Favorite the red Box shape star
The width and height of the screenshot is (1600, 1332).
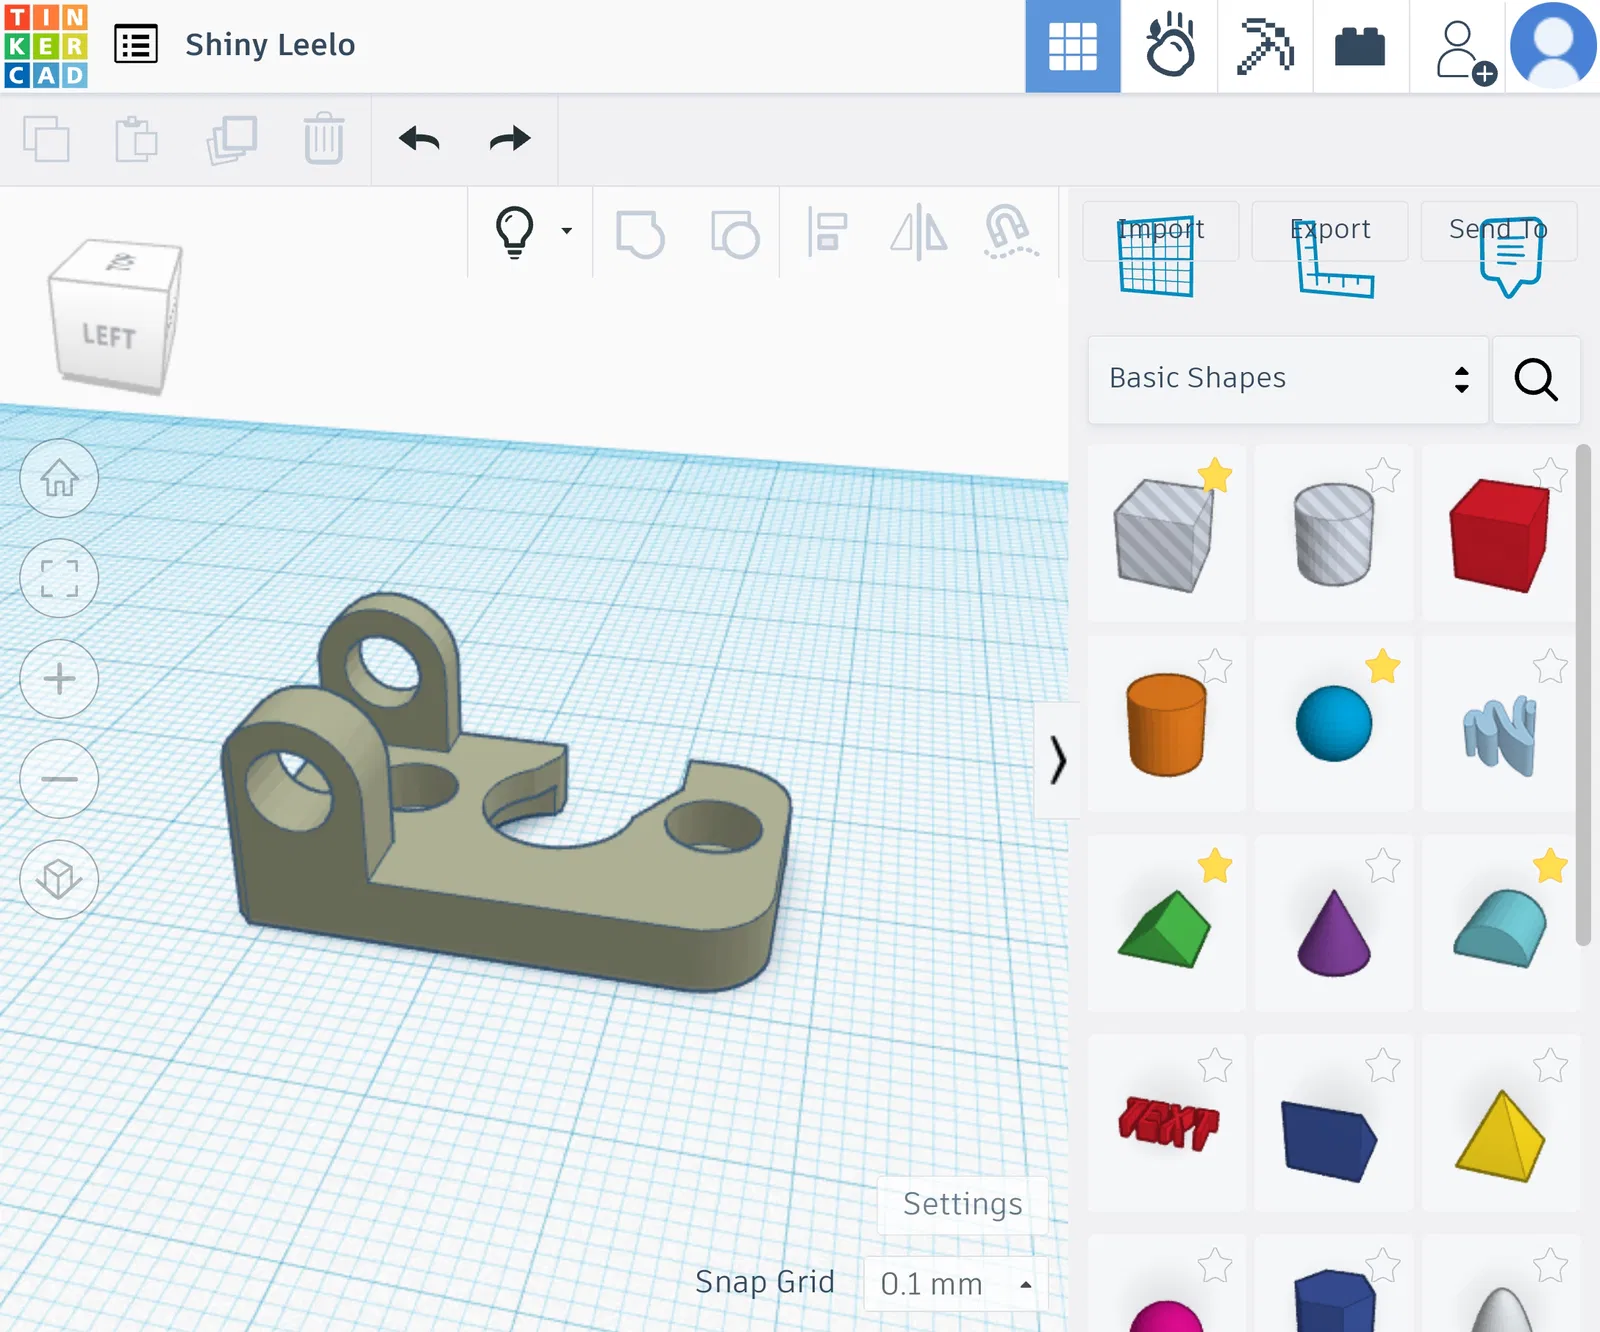click(1550, 475)
